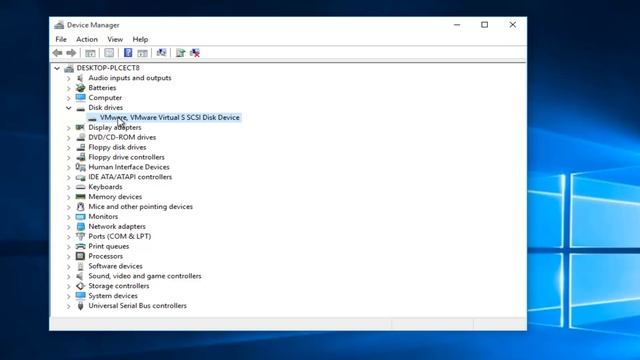The image size is (640, 360).
Task: Select the Batteries label
Action: point(102,88)
